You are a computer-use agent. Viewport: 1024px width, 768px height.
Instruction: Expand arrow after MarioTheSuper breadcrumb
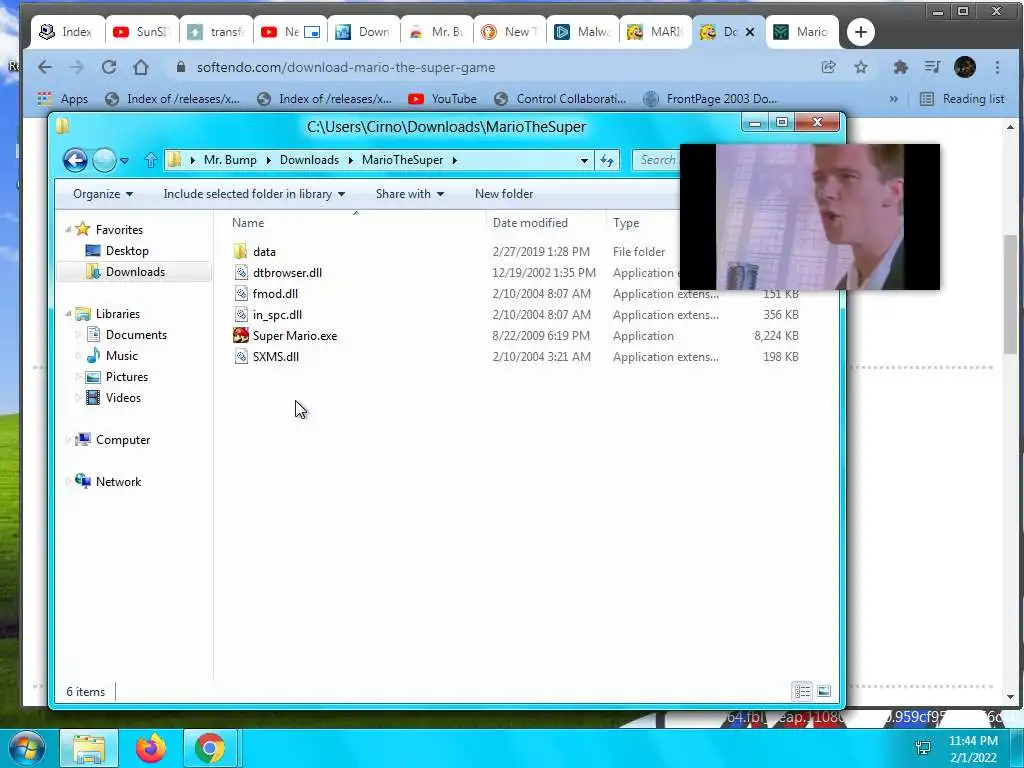click(455, 160)
